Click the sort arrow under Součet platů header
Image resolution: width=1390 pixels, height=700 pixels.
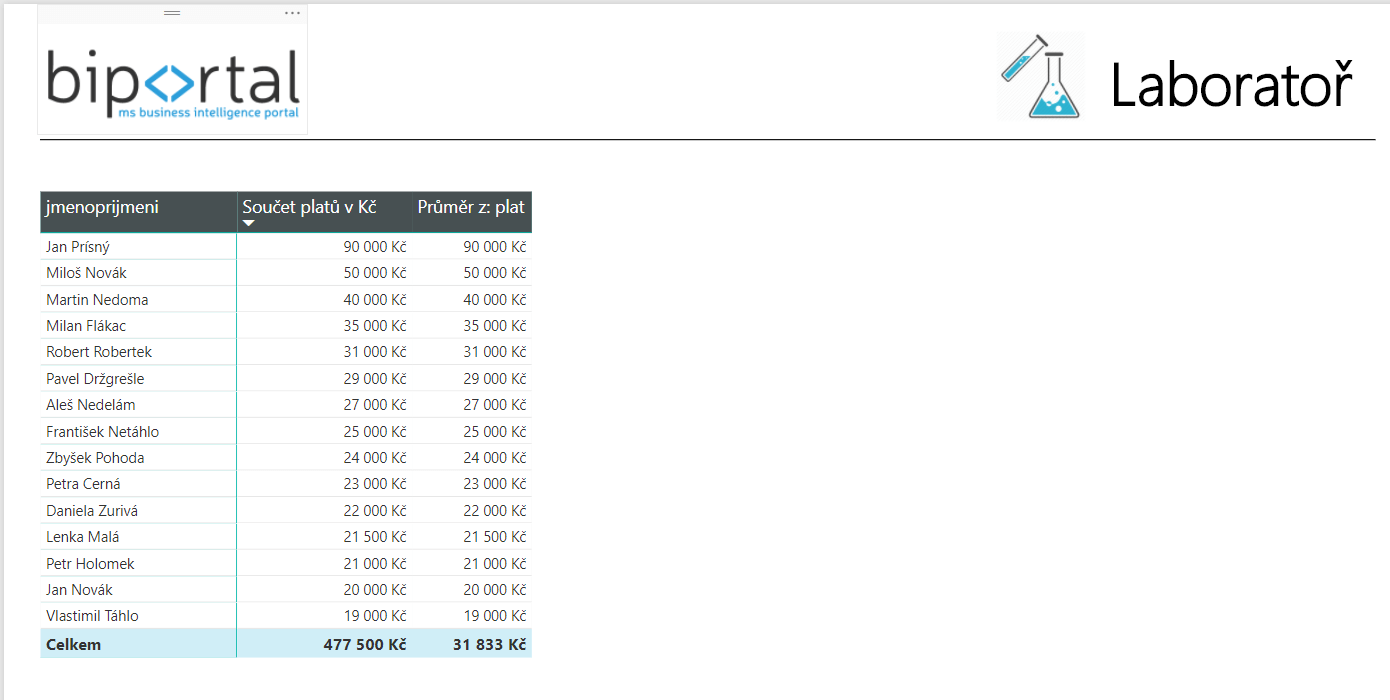(x=249, y=223)
